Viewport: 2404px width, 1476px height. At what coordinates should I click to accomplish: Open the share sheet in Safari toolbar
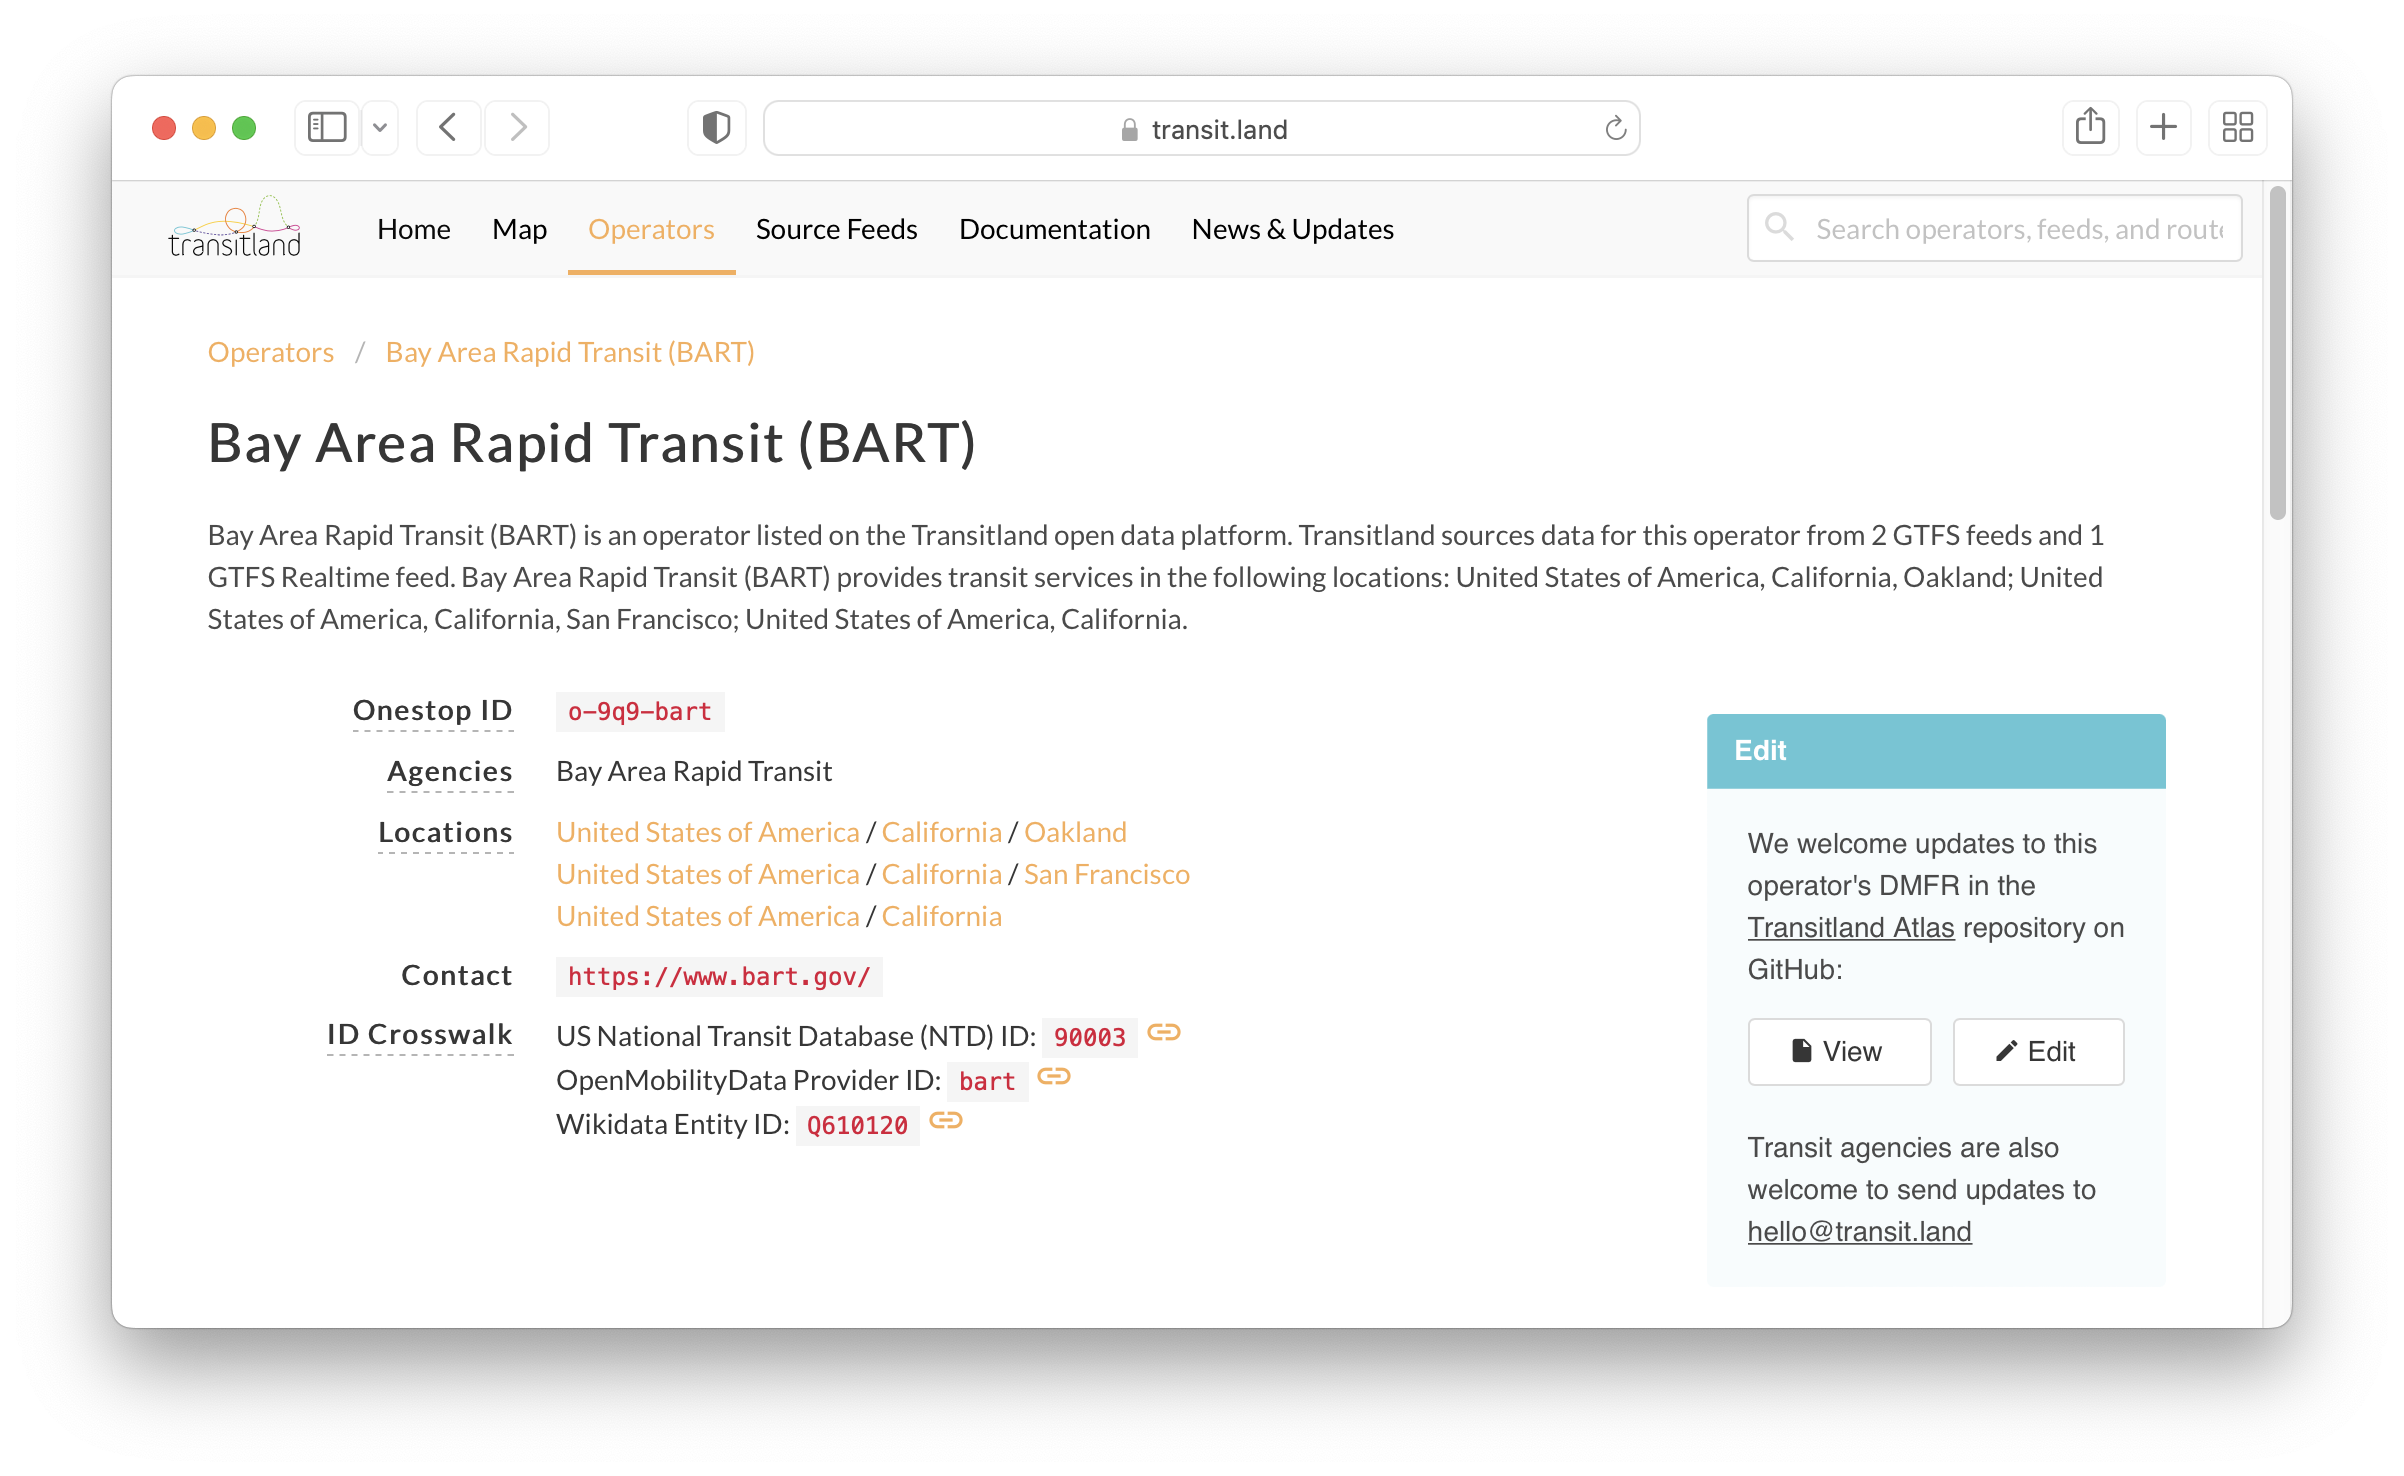point(2090,127)
